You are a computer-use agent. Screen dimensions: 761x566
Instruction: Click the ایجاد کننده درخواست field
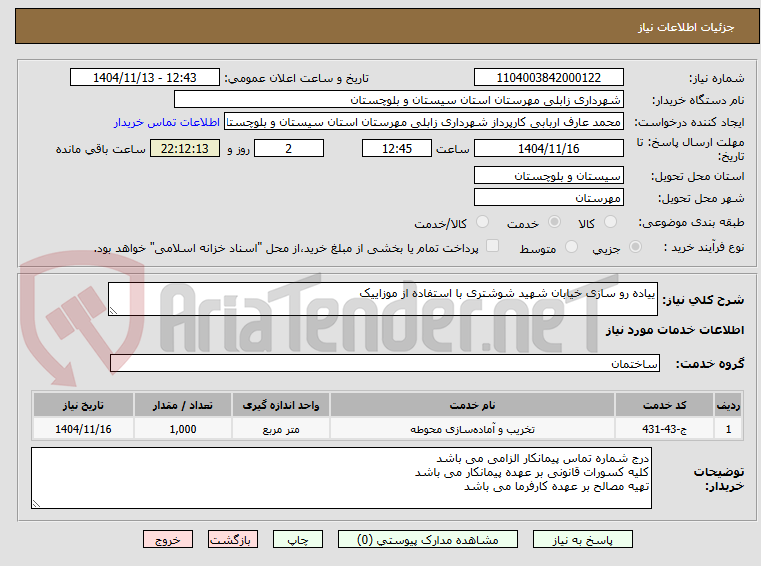(x=424, y=122)
